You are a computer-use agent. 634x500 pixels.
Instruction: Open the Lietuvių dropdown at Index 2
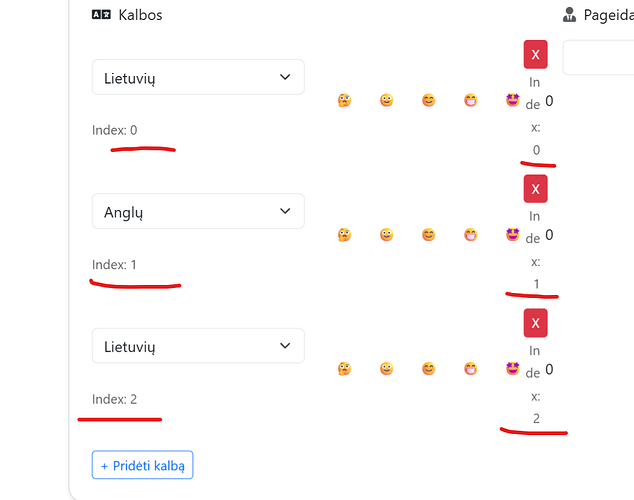coord(198,346)
